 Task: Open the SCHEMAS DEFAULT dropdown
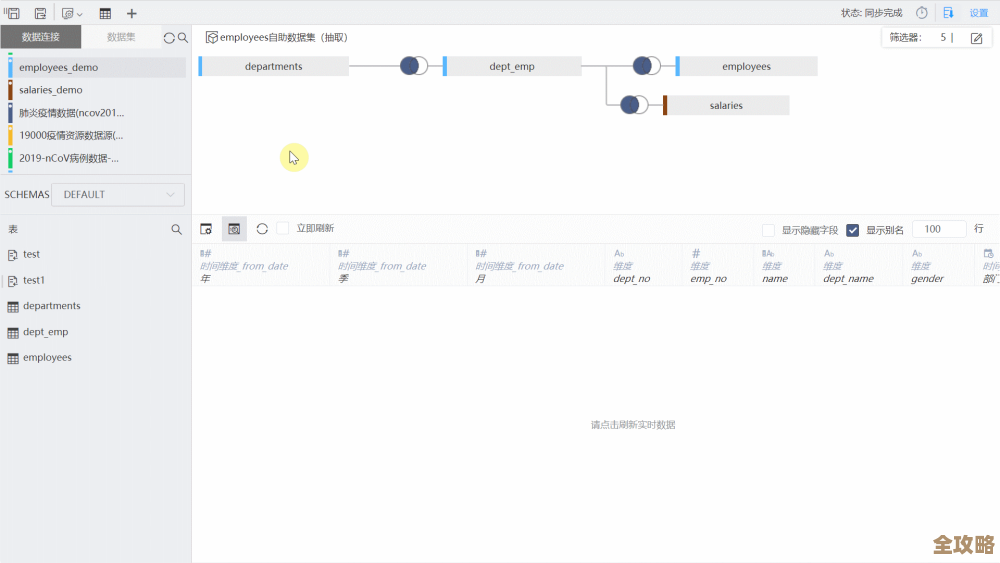pyautogui.click(x=118, y=194)
